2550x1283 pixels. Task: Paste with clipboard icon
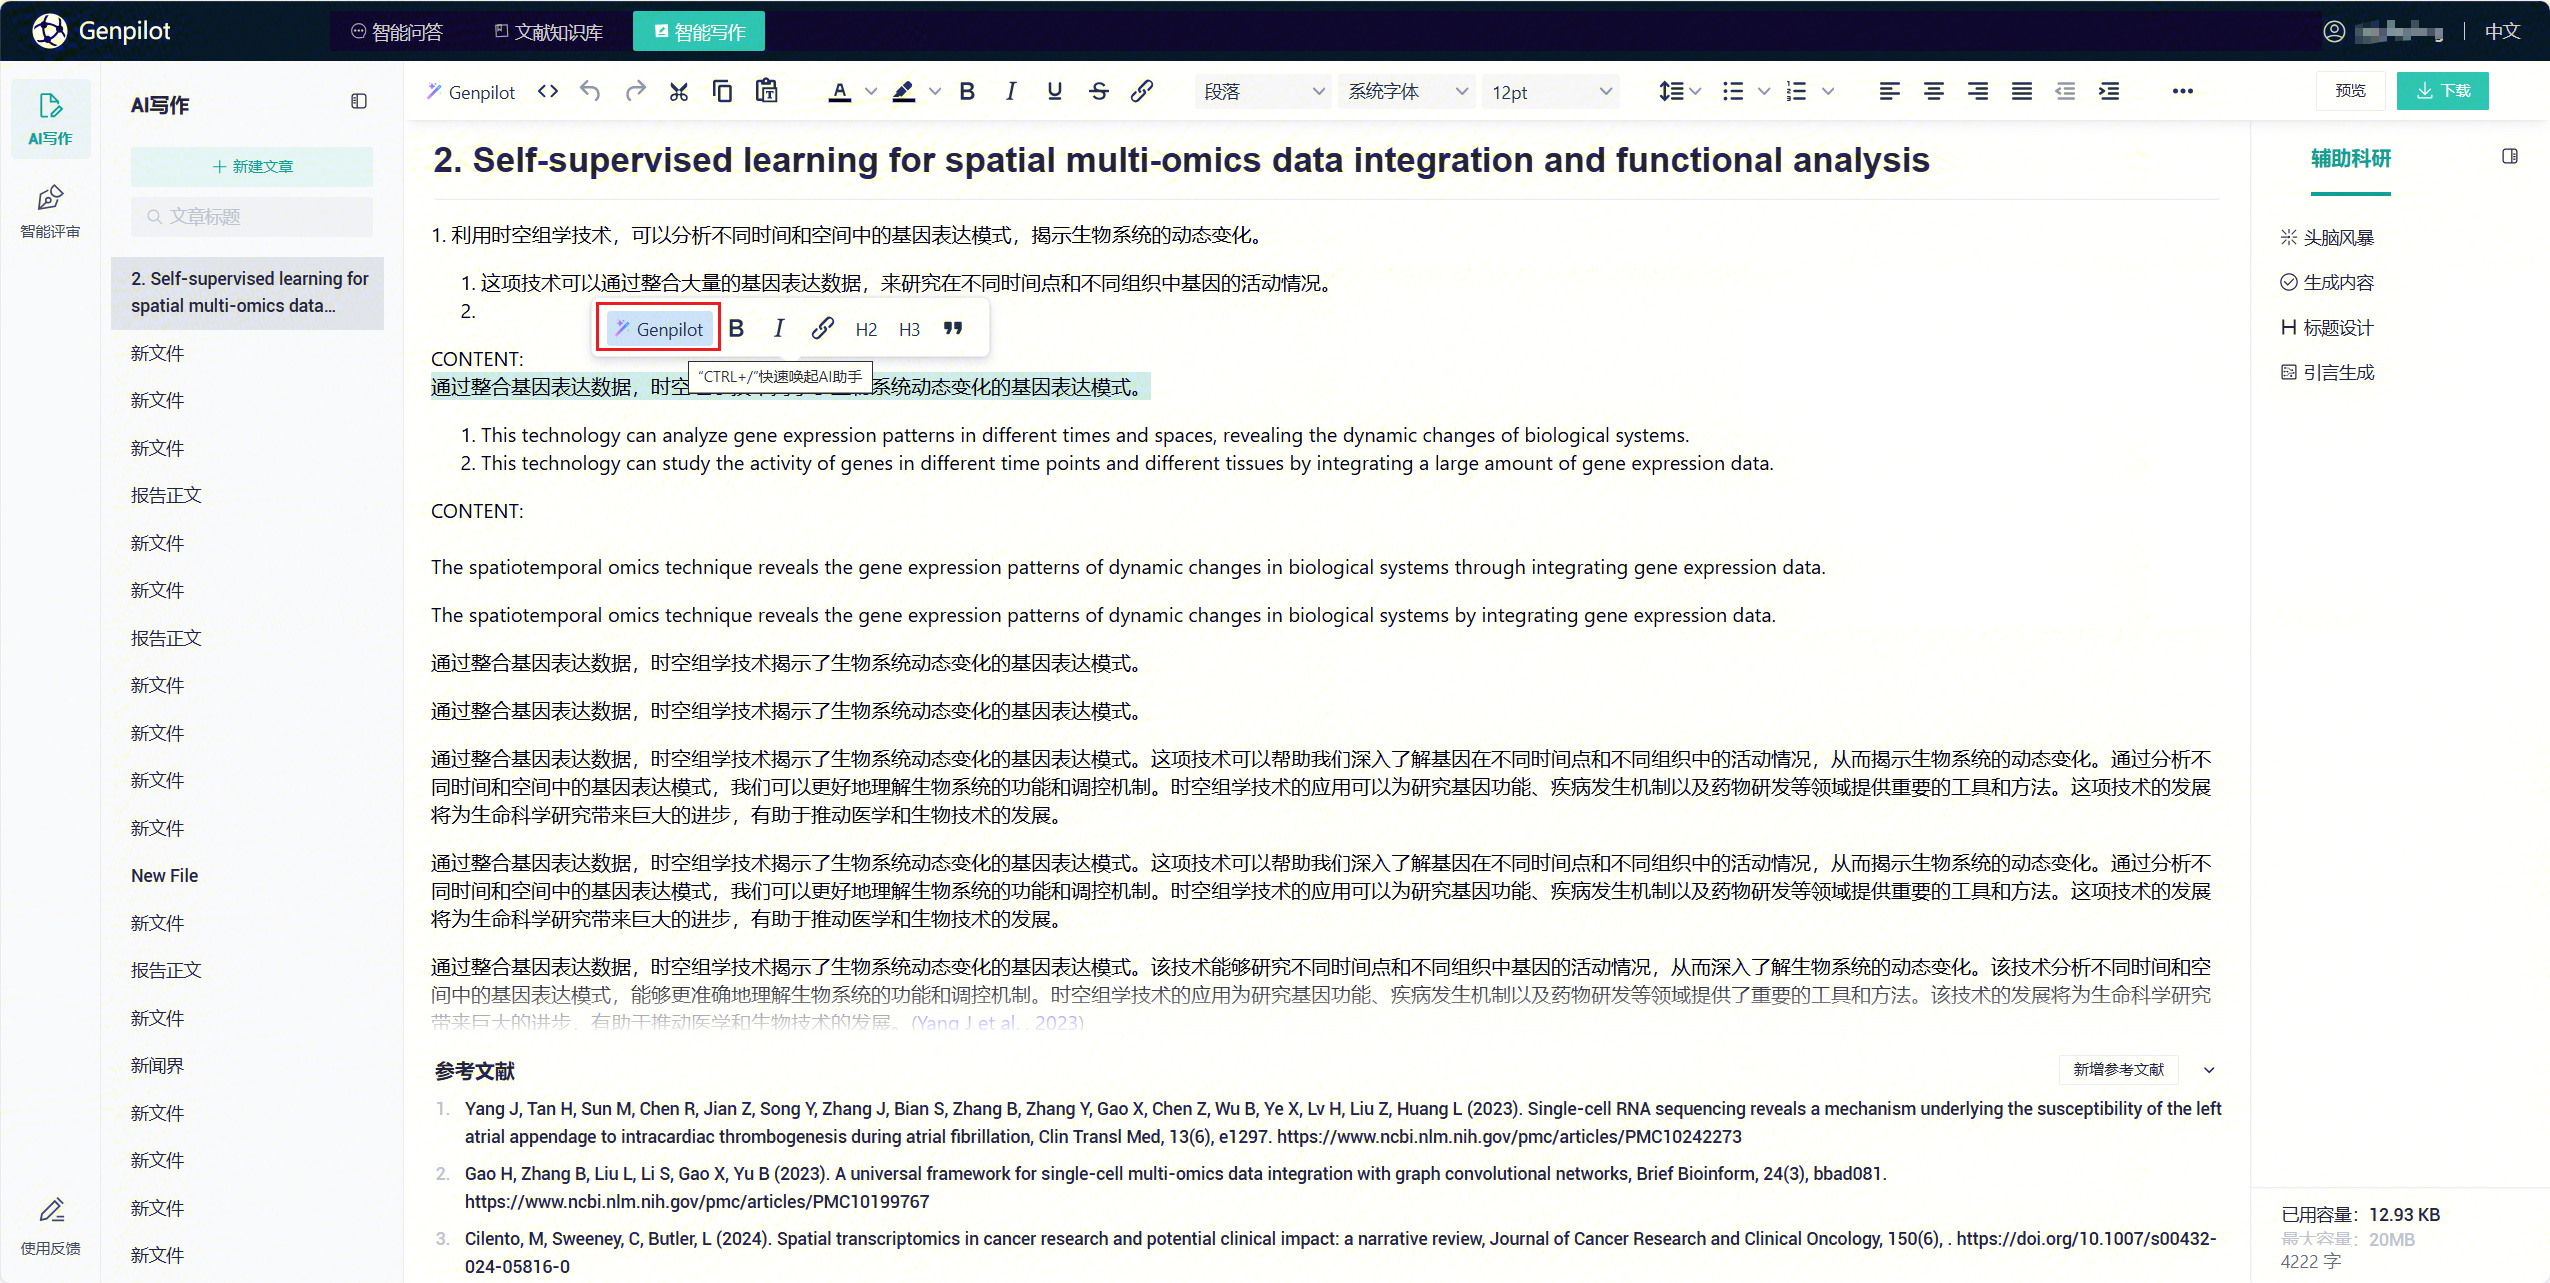766,92
